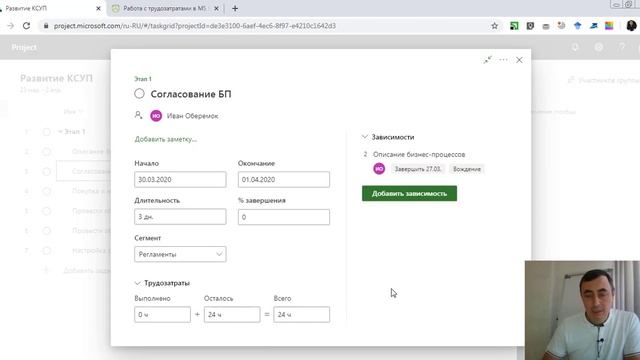The image size is (640, 360).
Task: Click the Project app title in header
Action: (x=24, y=47)
